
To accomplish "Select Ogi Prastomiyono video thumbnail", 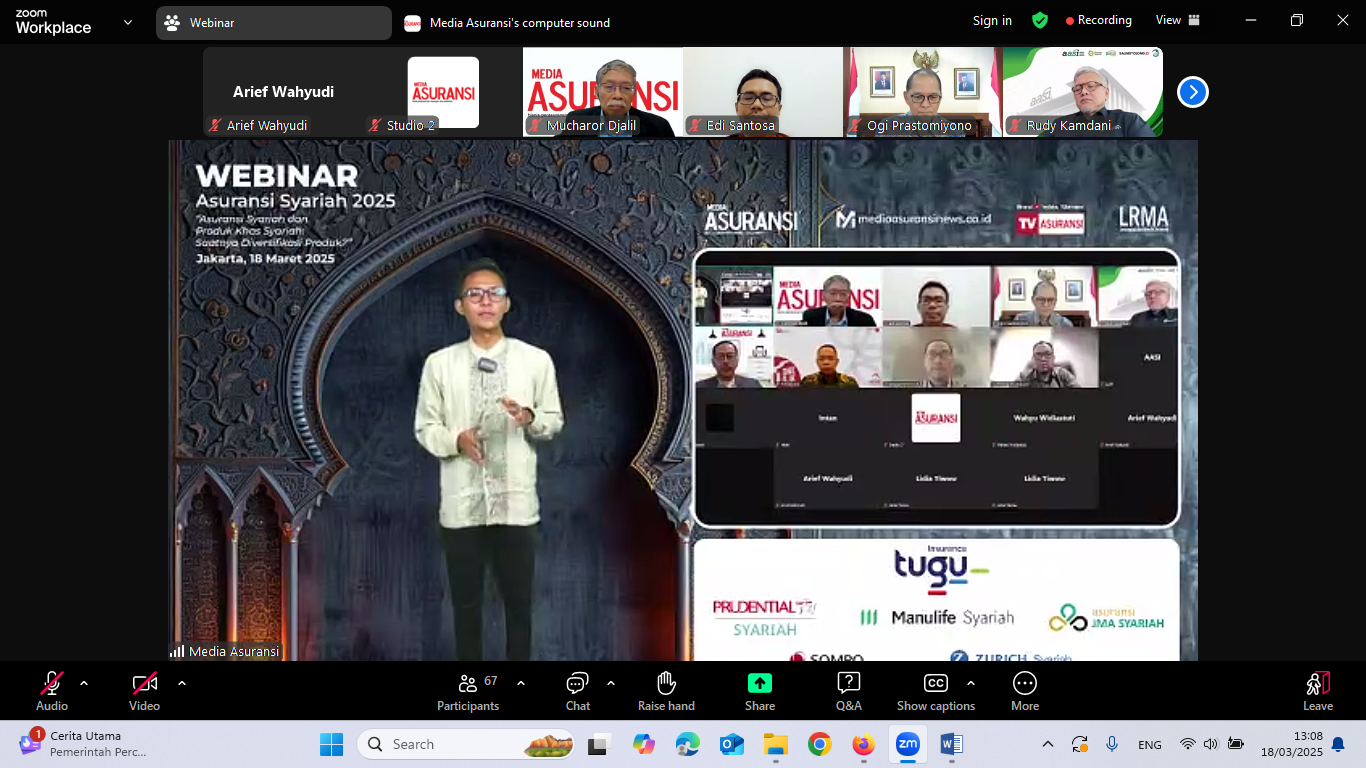I will point(923,92).
